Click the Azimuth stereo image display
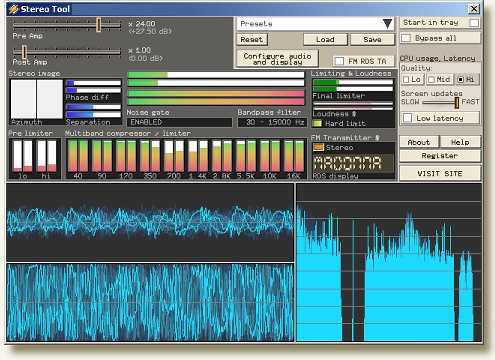This screenshot has height=360, width=495. 37,99
